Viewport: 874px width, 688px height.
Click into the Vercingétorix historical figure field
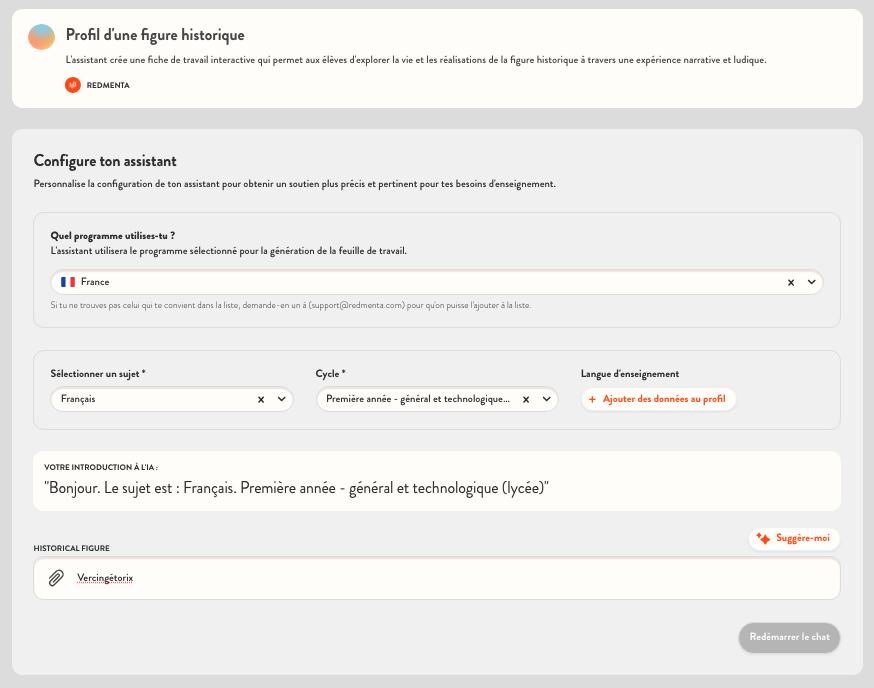[450, 578]
